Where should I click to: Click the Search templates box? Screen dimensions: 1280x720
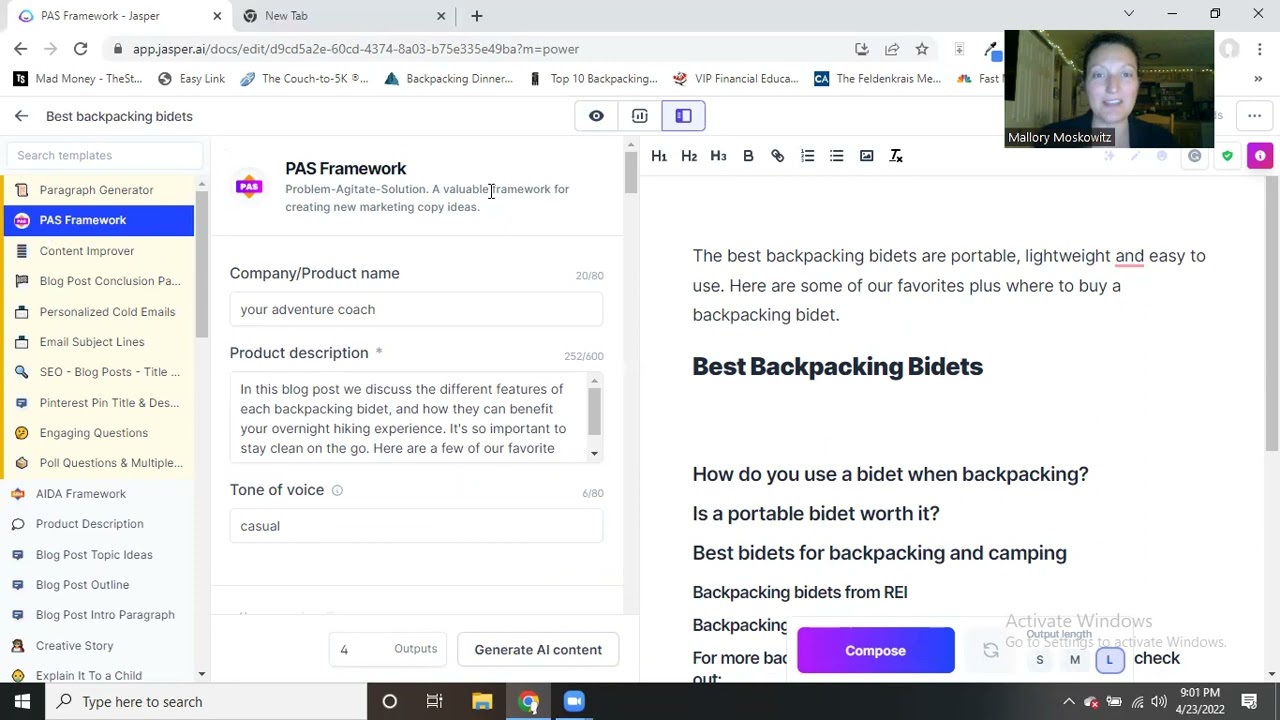pos(104,156)
